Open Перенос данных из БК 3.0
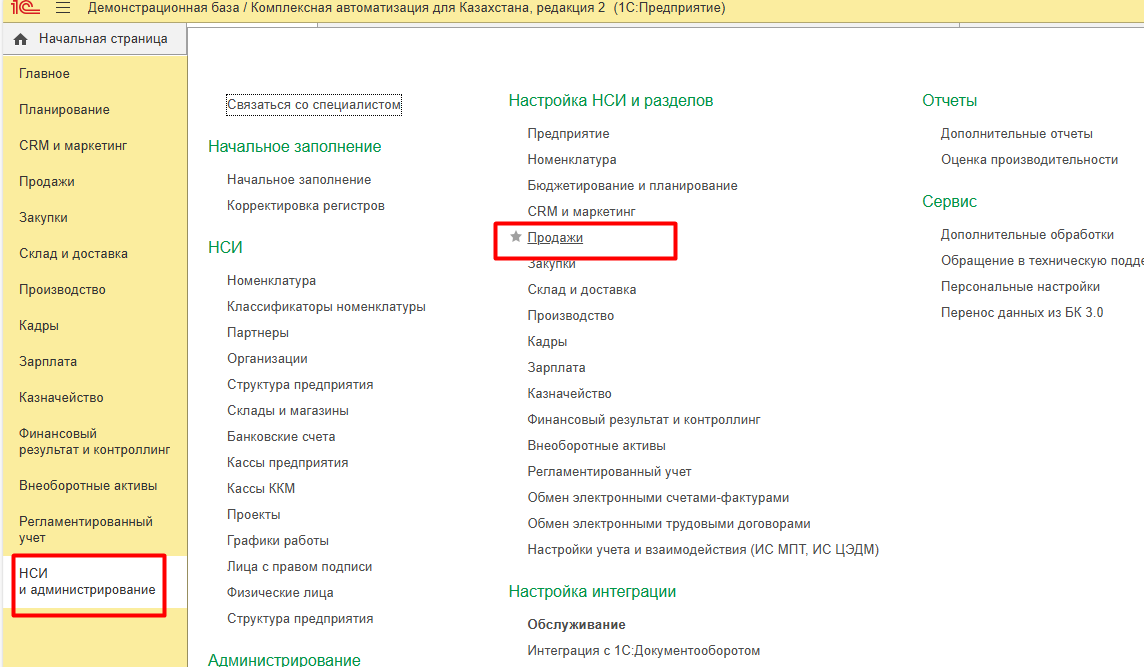This screenshot has height=667, width=1144. point(1021,313)
